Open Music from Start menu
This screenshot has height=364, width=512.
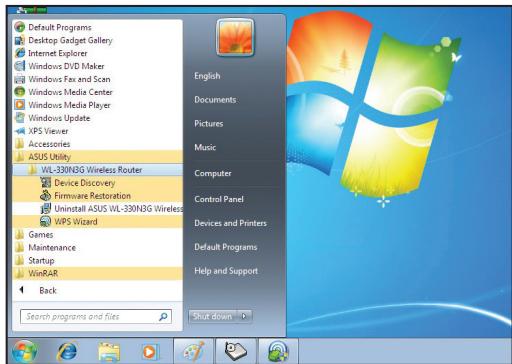coord(205,147)
